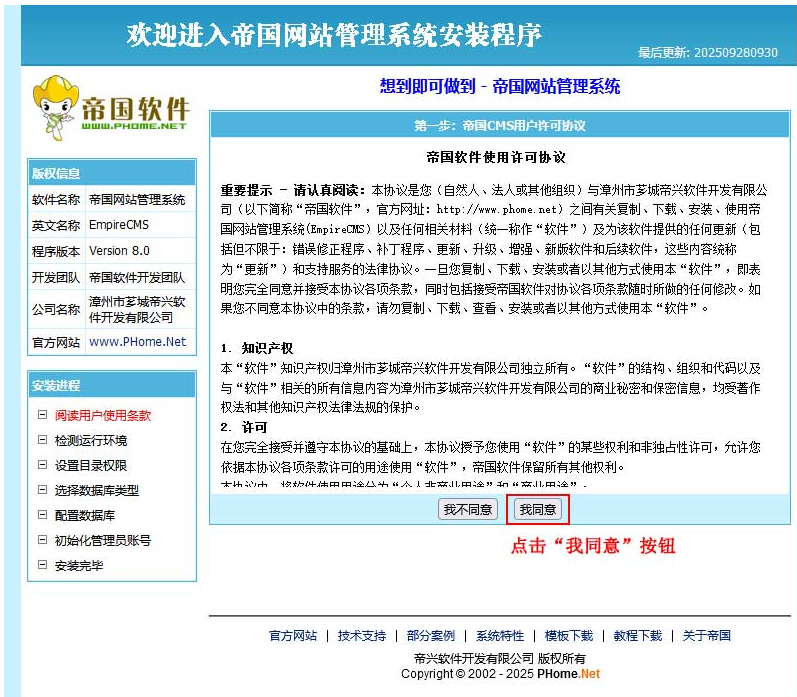
Task: Click the 官方网站 label cell in 版权信息
Action: coord(56,342)
